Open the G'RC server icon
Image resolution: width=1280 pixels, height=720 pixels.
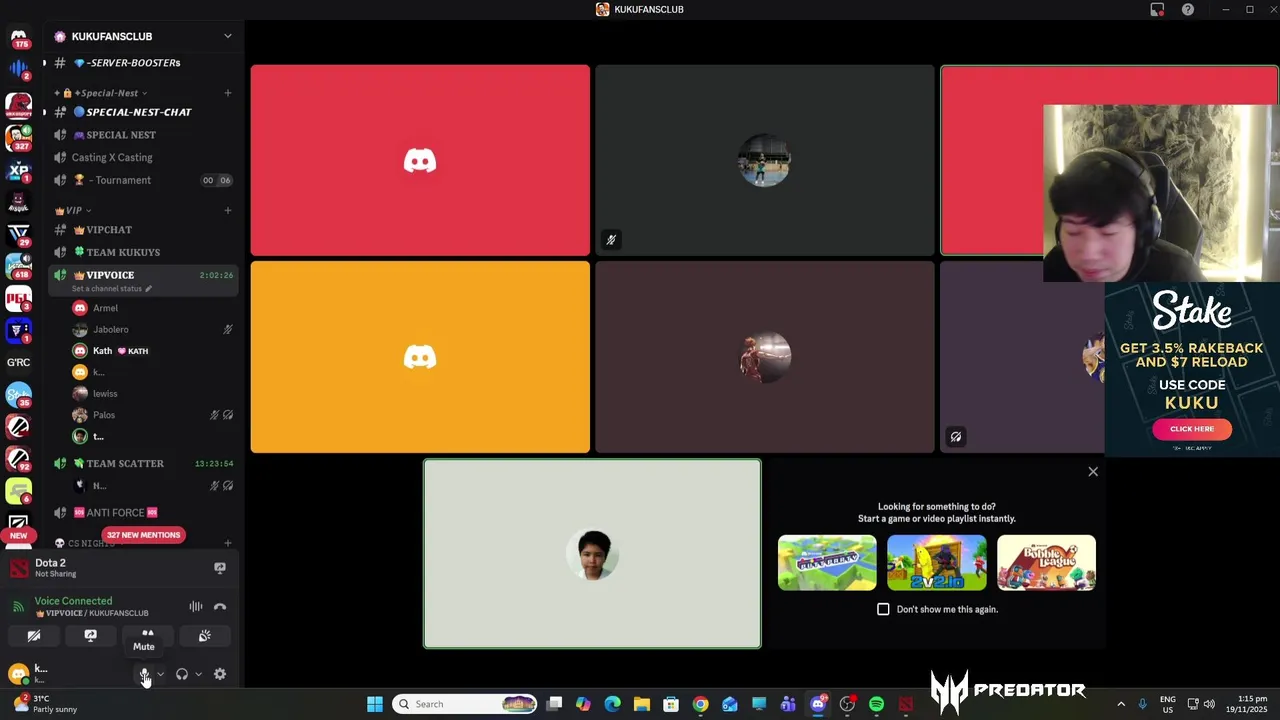point(18,362)
